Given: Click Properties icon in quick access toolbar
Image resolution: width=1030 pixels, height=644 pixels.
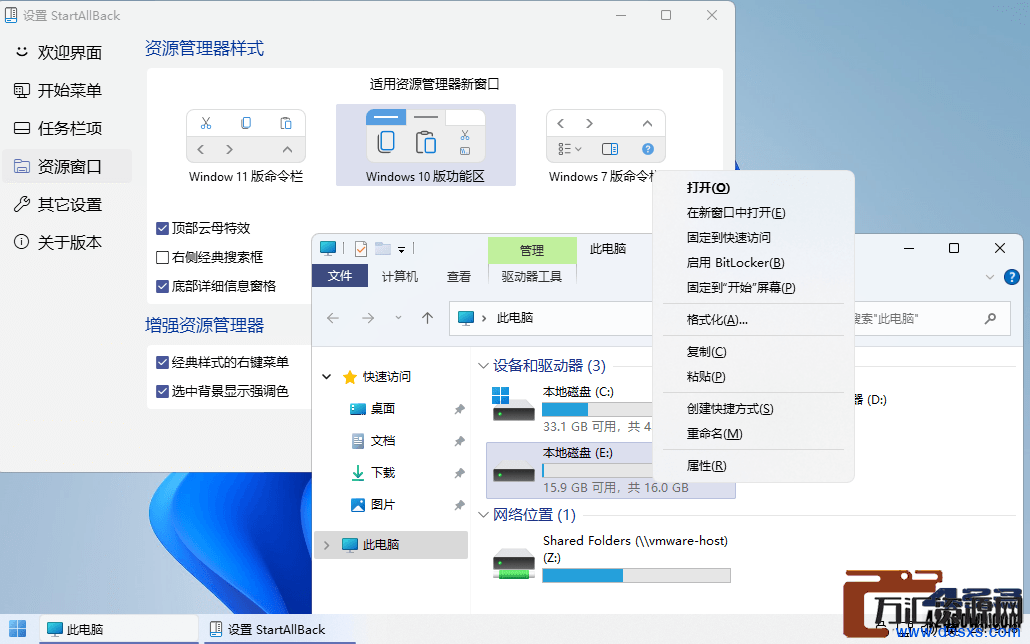Looking at the screenshot, I should [361, 248].
